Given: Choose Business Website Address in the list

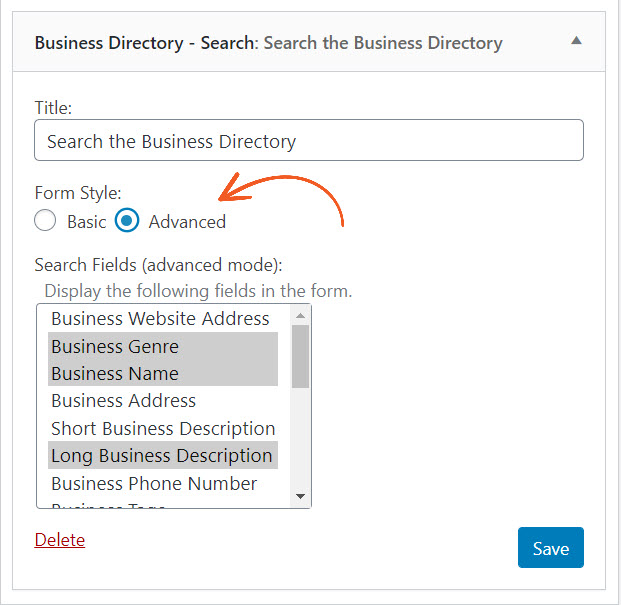Looking at the screenshot, I should coord(163,319).
